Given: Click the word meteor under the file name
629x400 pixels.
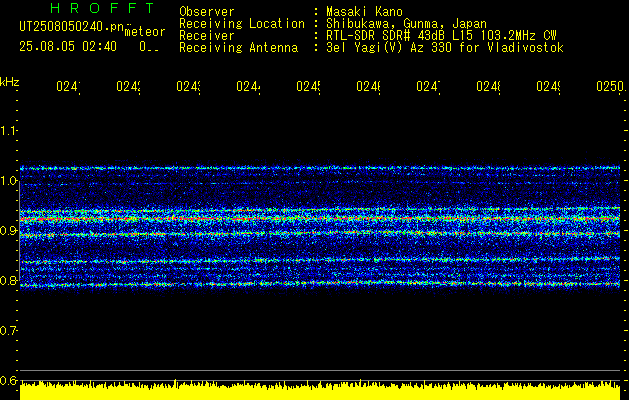Looking at the screenshot, I should click(x=145, y=32).
